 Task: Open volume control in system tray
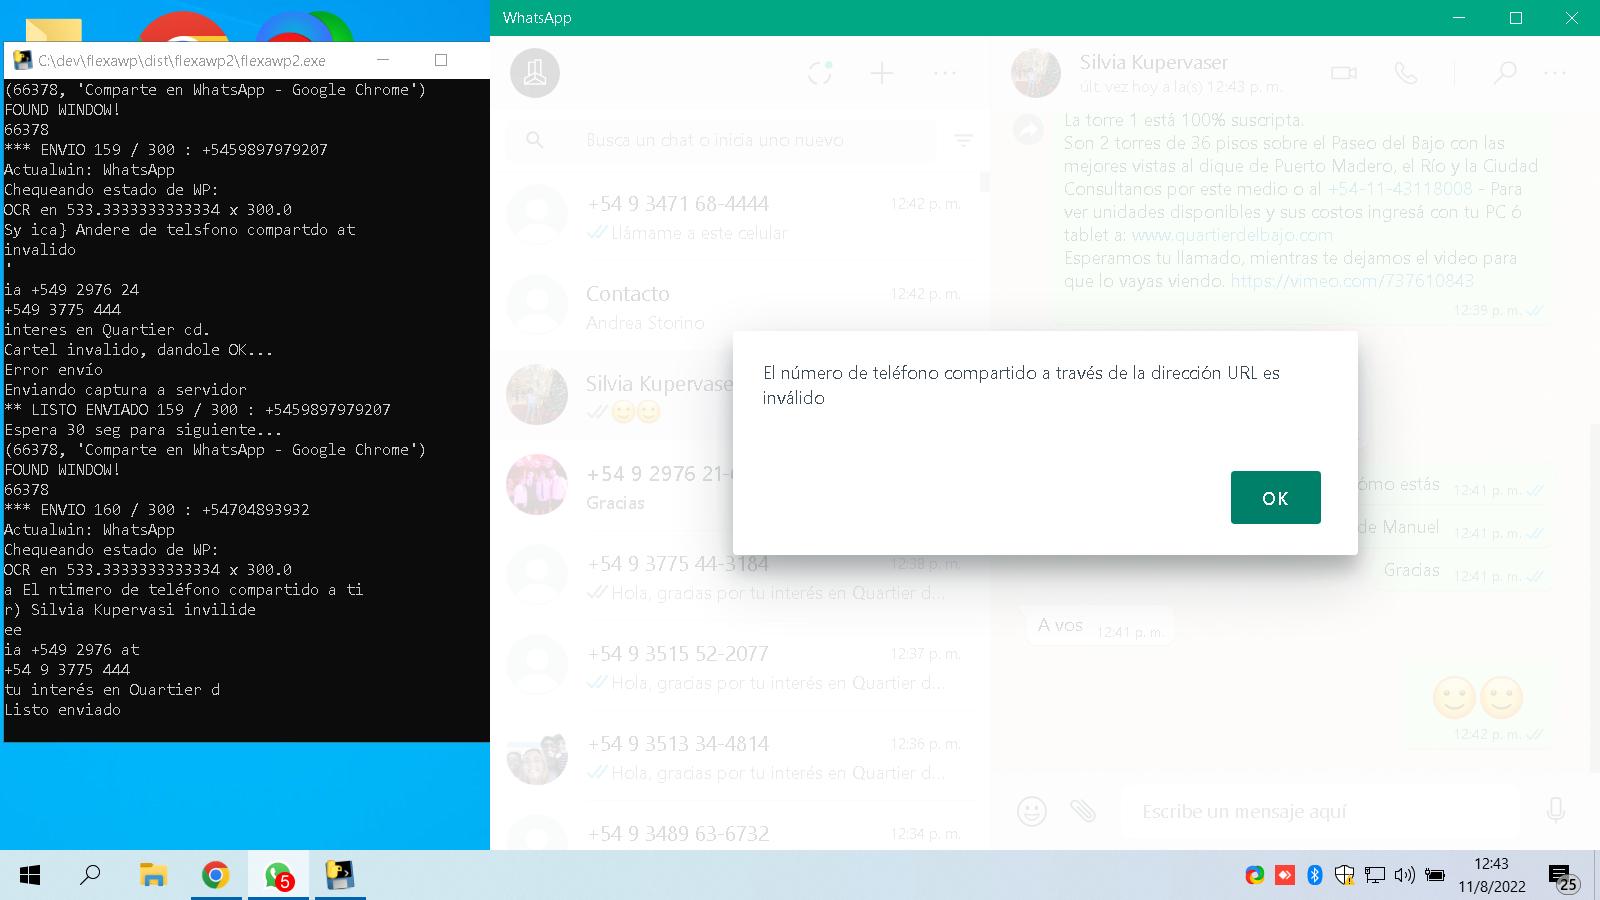coord(1405,875)
